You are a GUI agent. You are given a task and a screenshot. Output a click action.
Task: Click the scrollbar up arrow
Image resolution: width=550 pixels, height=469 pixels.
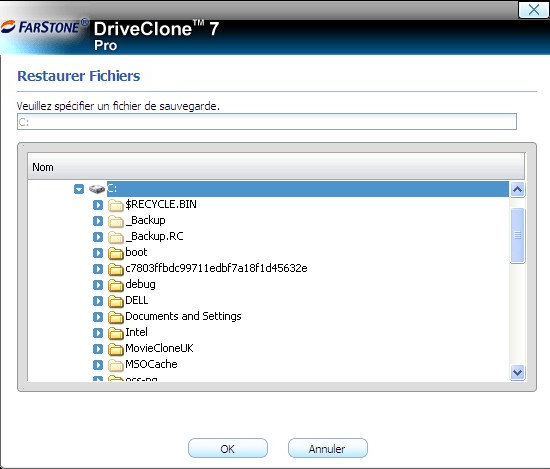pyautogui.click(x=517, y=190)
